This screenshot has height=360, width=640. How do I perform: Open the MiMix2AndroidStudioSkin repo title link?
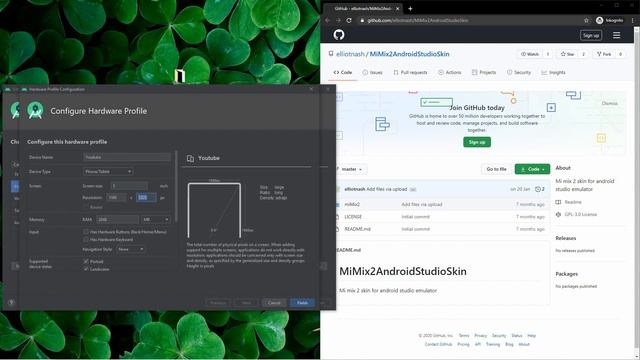pos(409,54)
